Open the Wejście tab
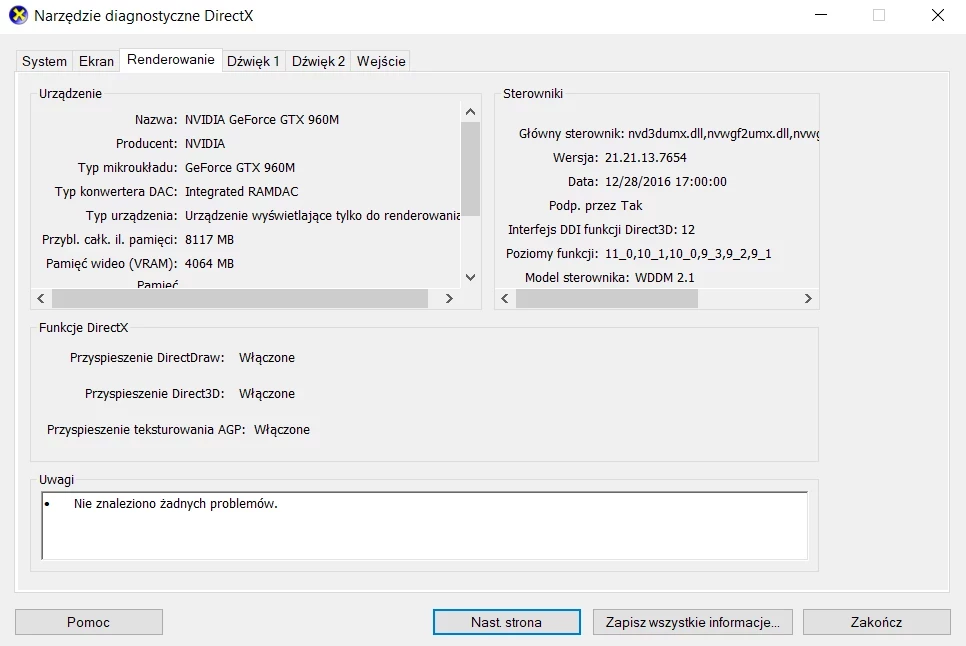This screenshot has height=646, width=966. click(380, 60)
